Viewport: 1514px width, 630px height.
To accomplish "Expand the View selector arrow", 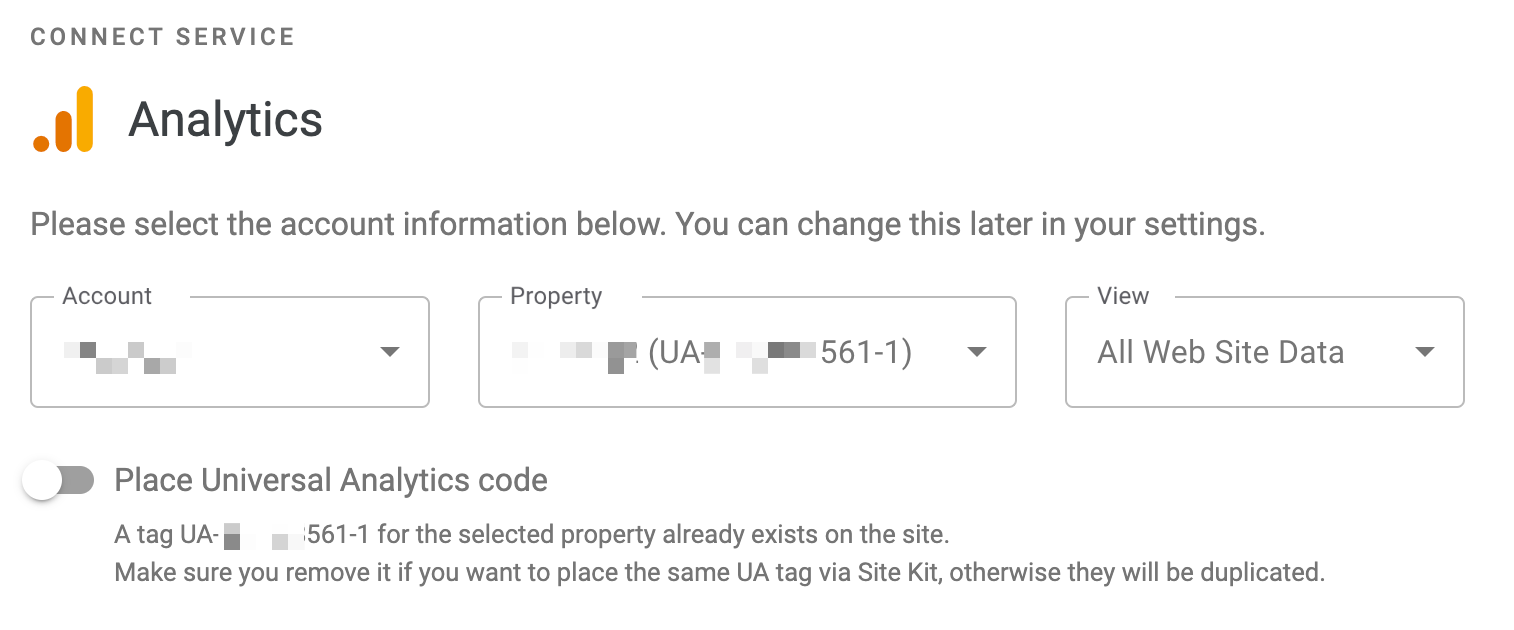I will [x=1427, y=352].
